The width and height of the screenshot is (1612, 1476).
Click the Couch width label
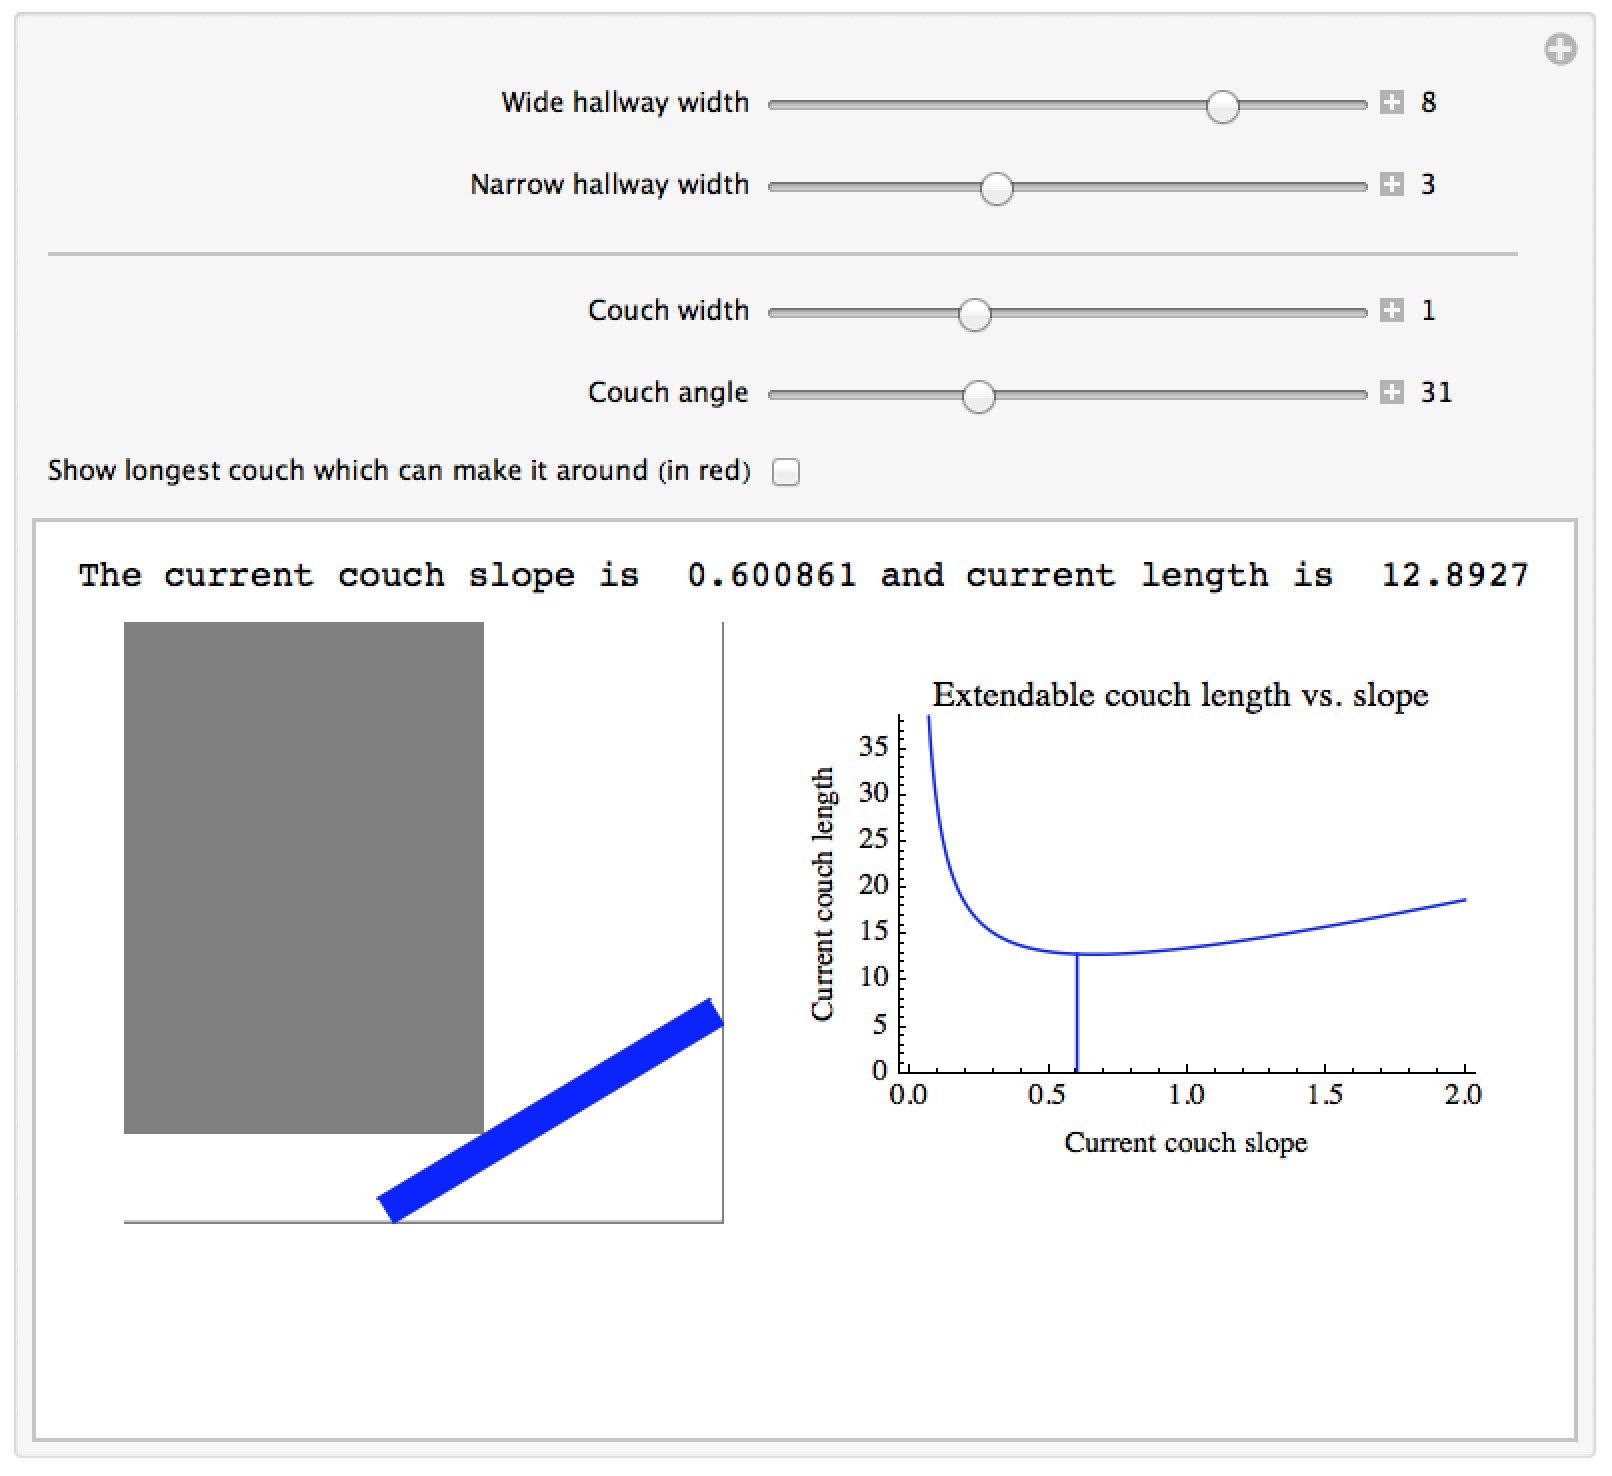point(668,310)
